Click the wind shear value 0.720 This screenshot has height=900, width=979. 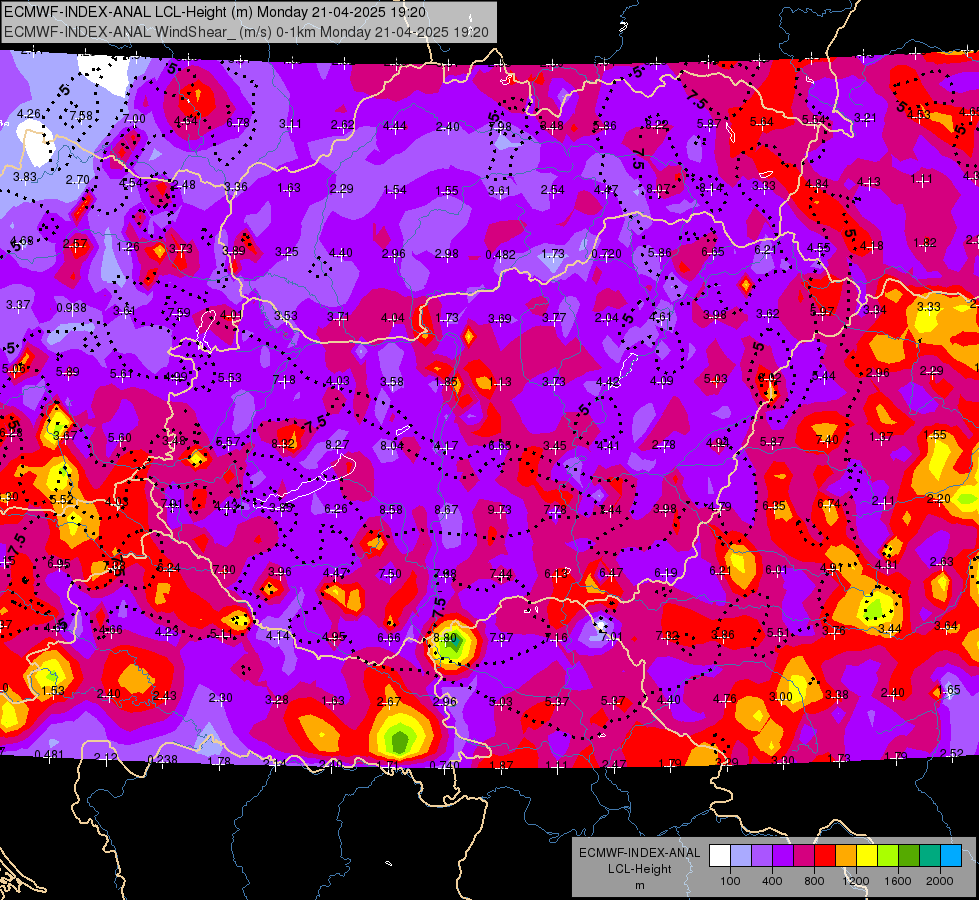[606, 254]
